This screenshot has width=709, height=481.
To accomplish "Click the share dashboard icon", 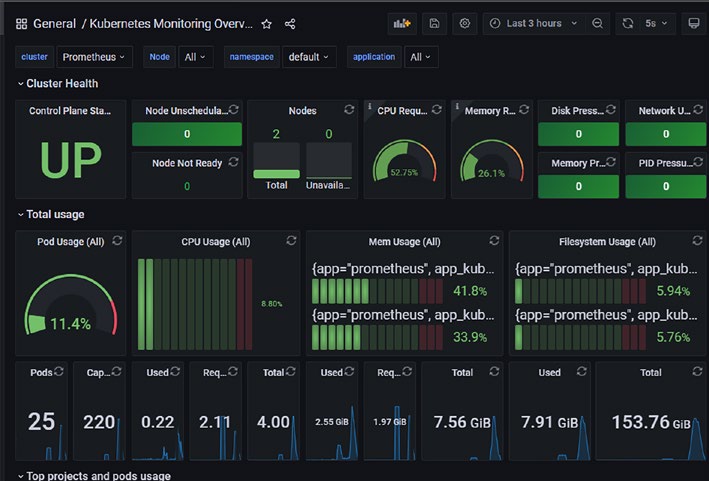I will point(290,24).
